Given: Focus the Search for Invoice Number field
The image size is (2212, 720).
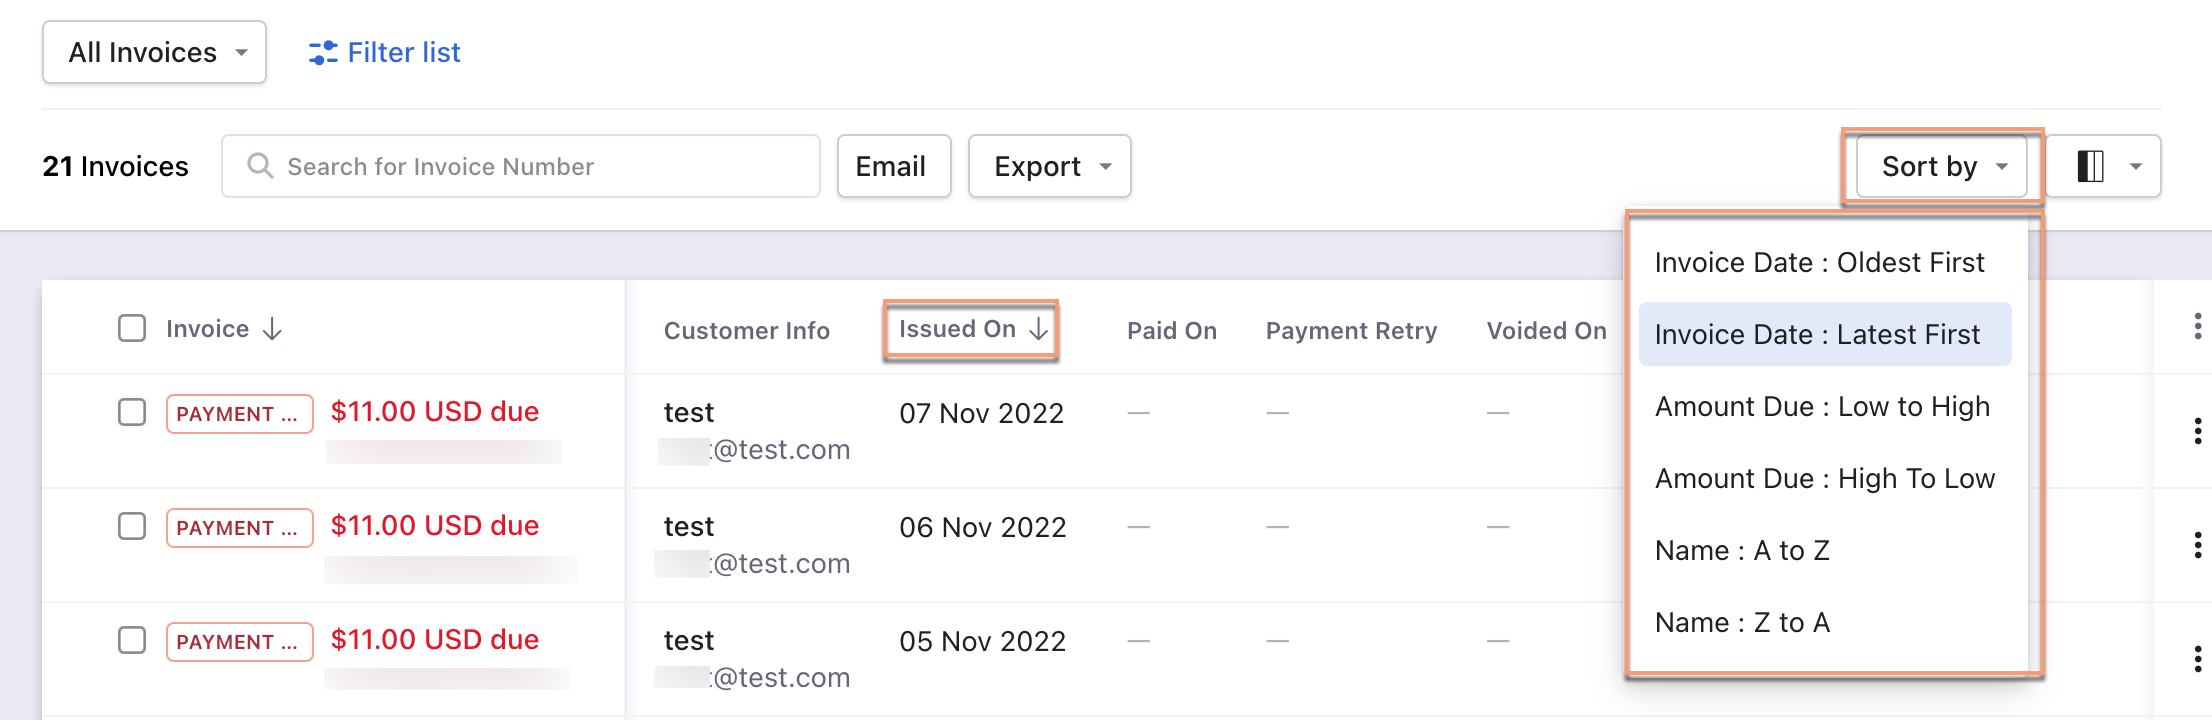Looking at the screenshot, I should (x=540, y=166).
